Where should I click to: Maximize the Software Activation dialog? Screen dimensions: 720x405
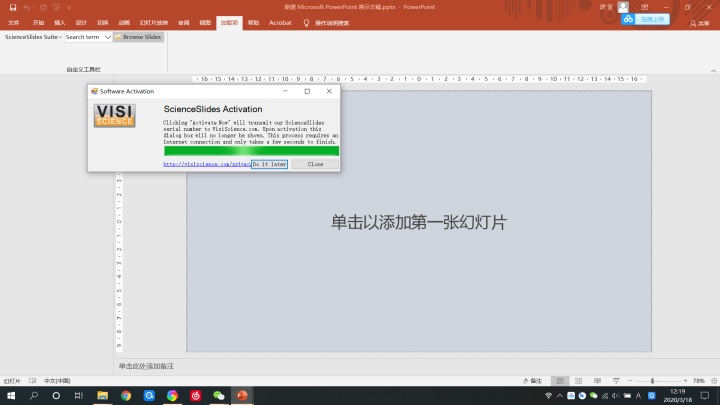(307, 91)
